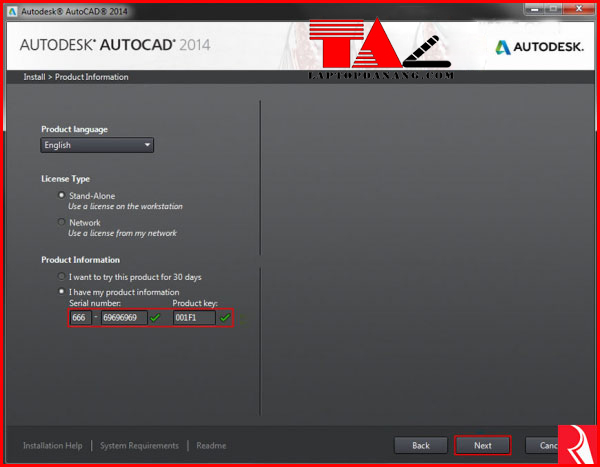Select the 30 days trial option
The image size is (600, 467).
pyautogui.click(x=62, y=276)
